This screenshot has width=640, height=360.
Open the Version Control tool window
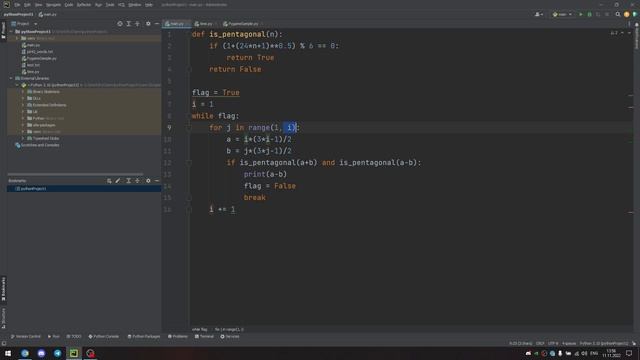(25, 336)
